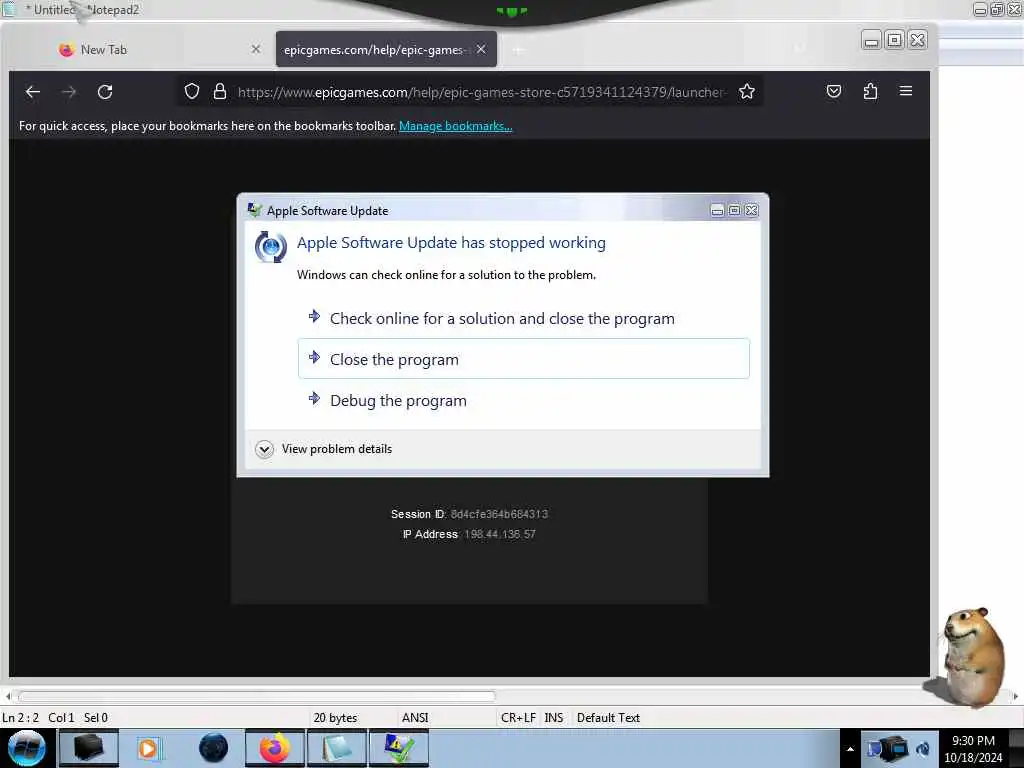This screenshot has width=1024, height=768.
Task: Close the epicgames.com tab
Action: (x=481, y=49)
